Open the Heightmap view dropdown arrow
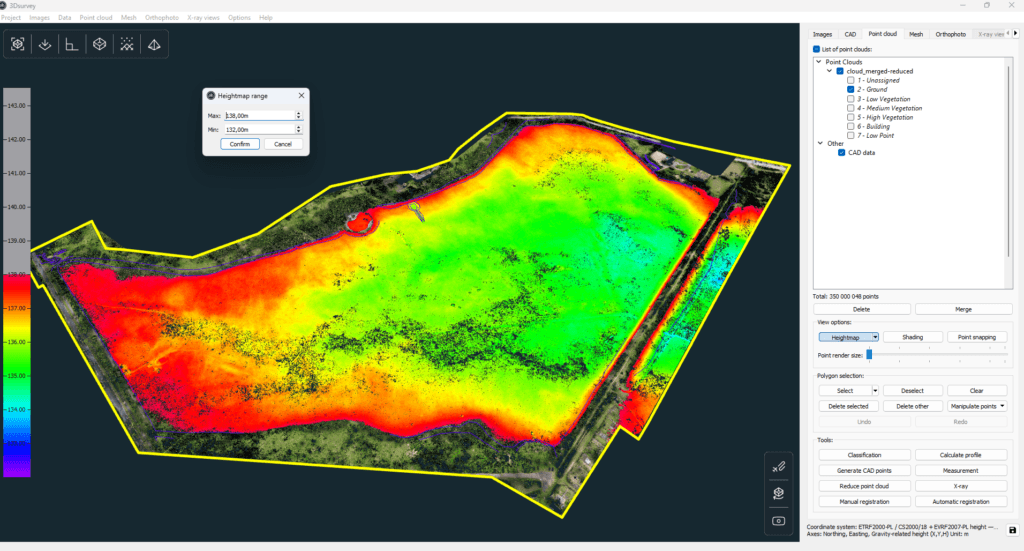The image size is (1024, 551). click(x=875, y=338)
